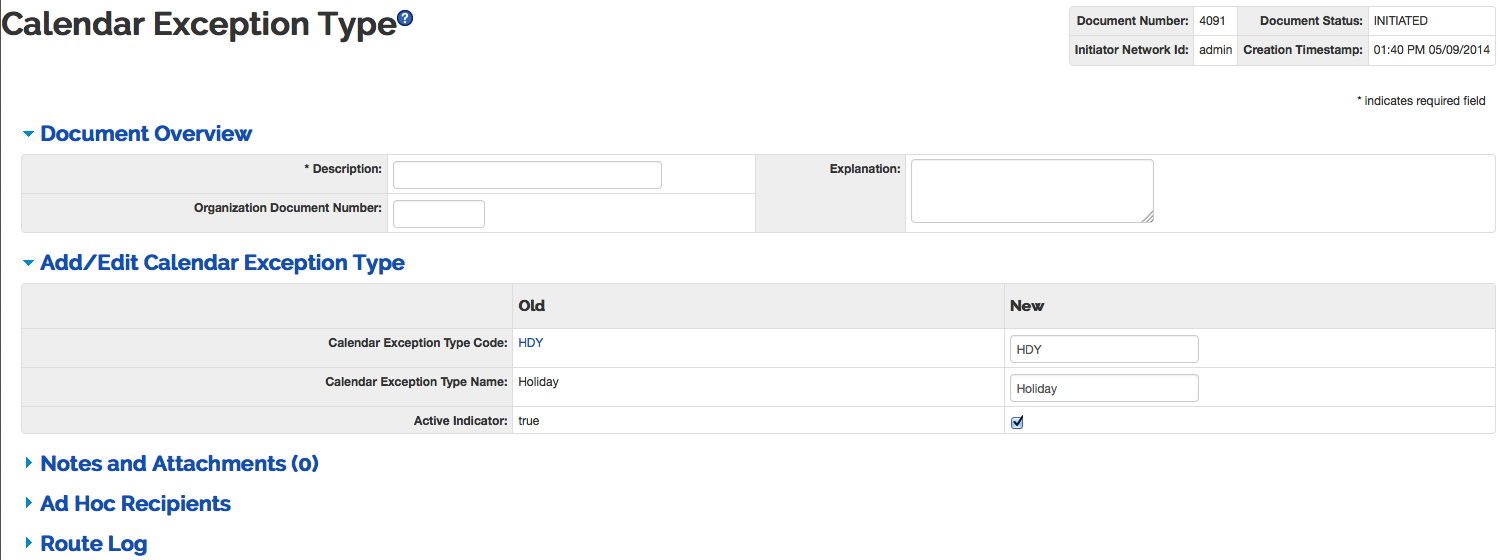Expand the Route Log arrow

pyautogui.click(x=28, y=544)
